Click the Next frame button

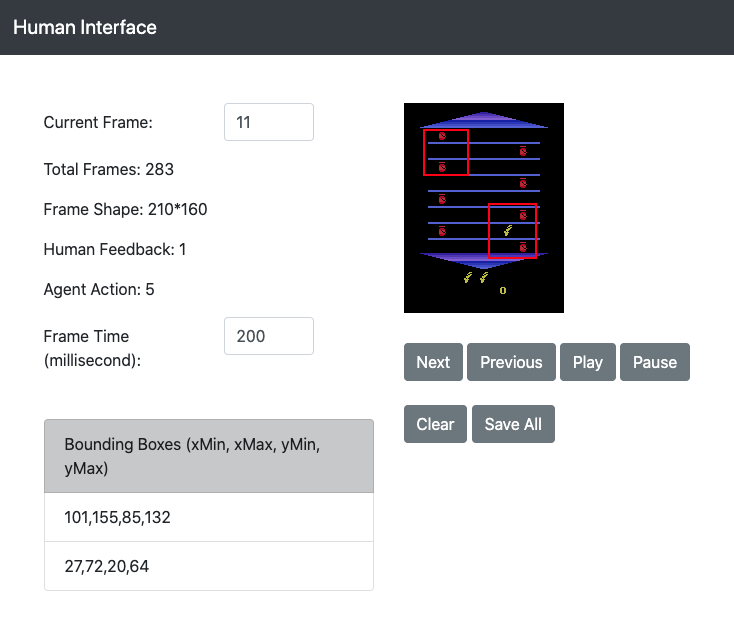coord(433,362)
